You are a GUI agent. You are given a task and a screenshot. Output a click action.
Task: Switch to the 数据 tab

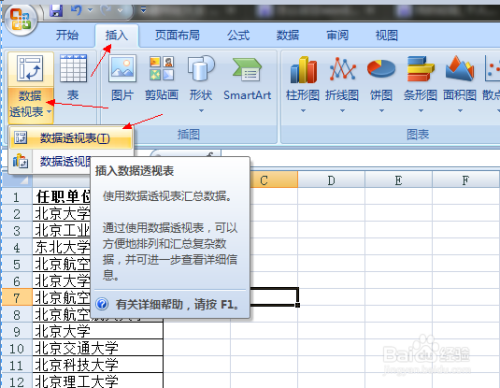(x=288, y=35)
